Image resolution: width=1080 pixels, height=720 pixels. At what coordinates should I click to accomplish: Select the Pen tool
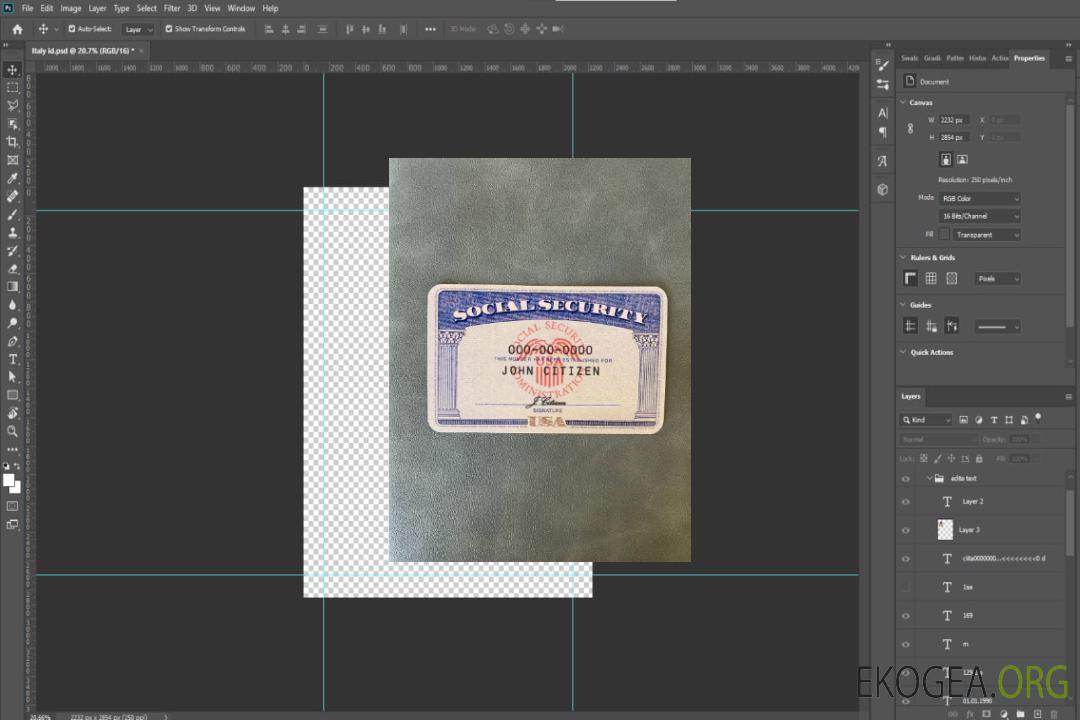pos(12,341)
